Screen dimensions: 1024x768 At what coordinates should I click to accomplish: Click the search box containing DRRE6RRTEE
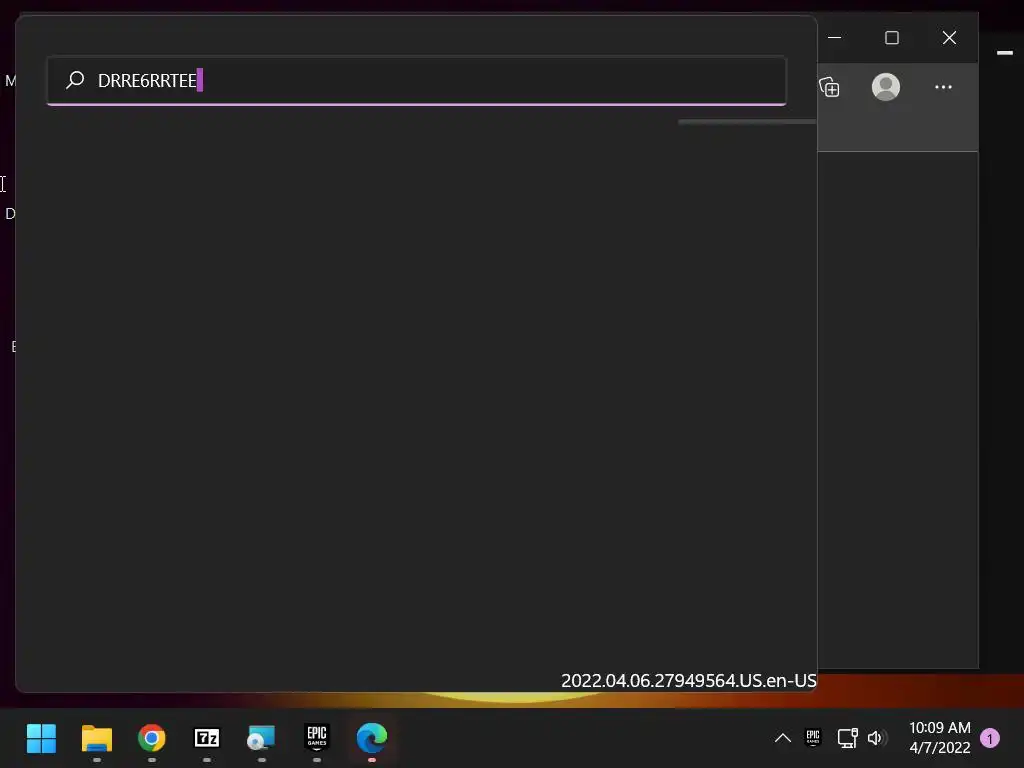pyautogui.click(x=416, y=80)
